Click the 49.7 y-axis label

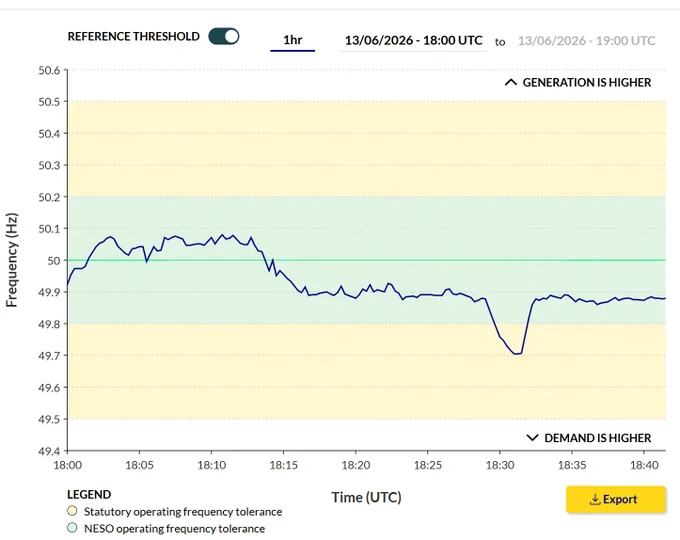pyautogui.click(x=49, y=356)
